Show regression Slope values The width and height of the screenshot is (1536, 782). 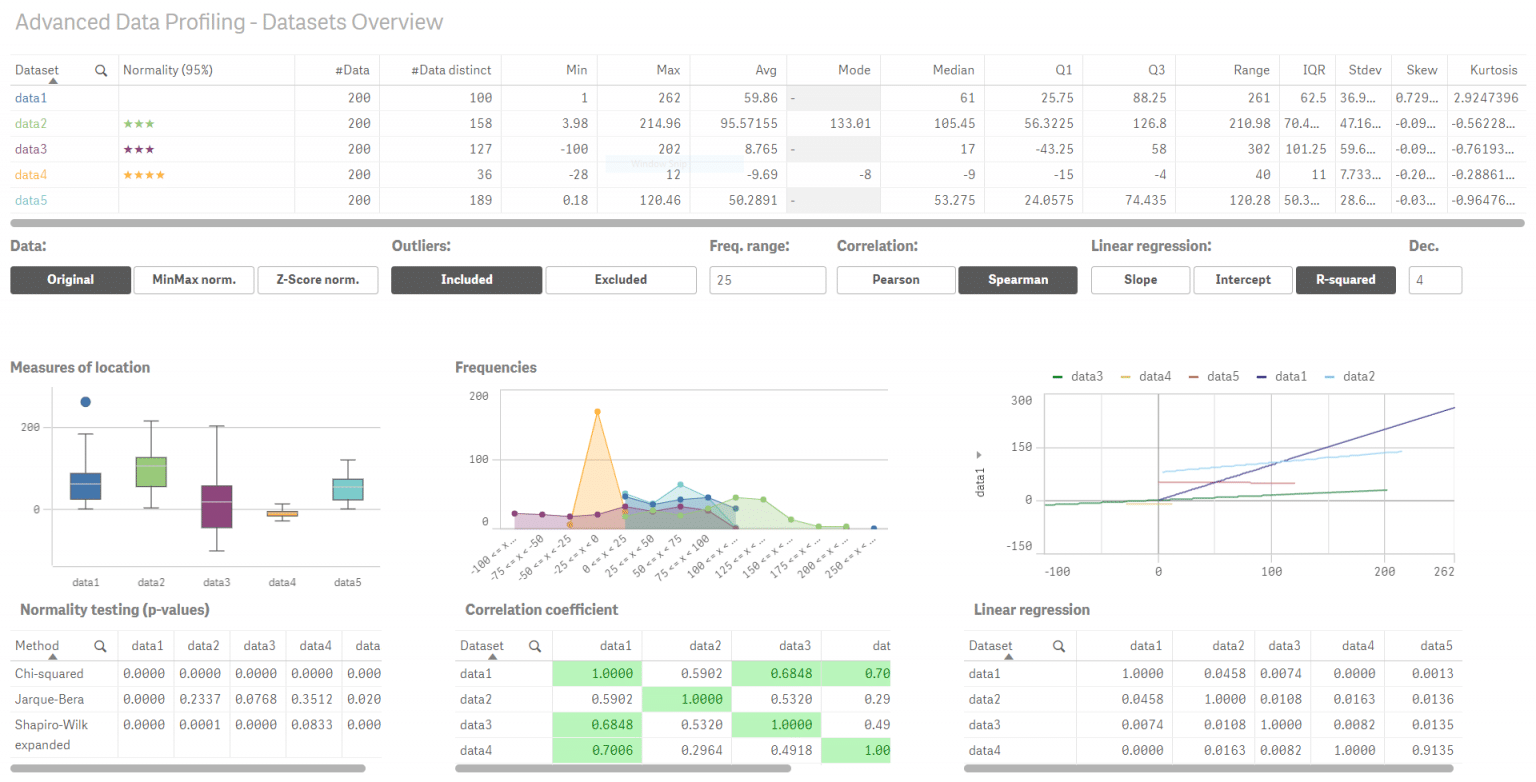(x=1140, y=280)
